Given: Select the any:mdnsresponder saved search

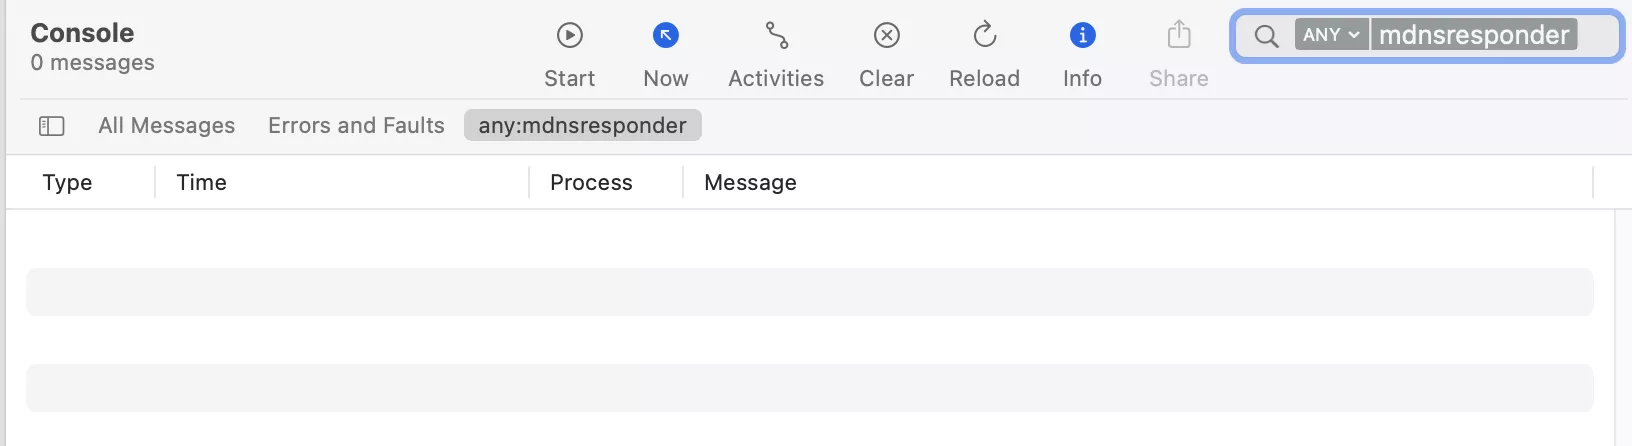Looking at the screenshot, I should (x=582, y=126).
